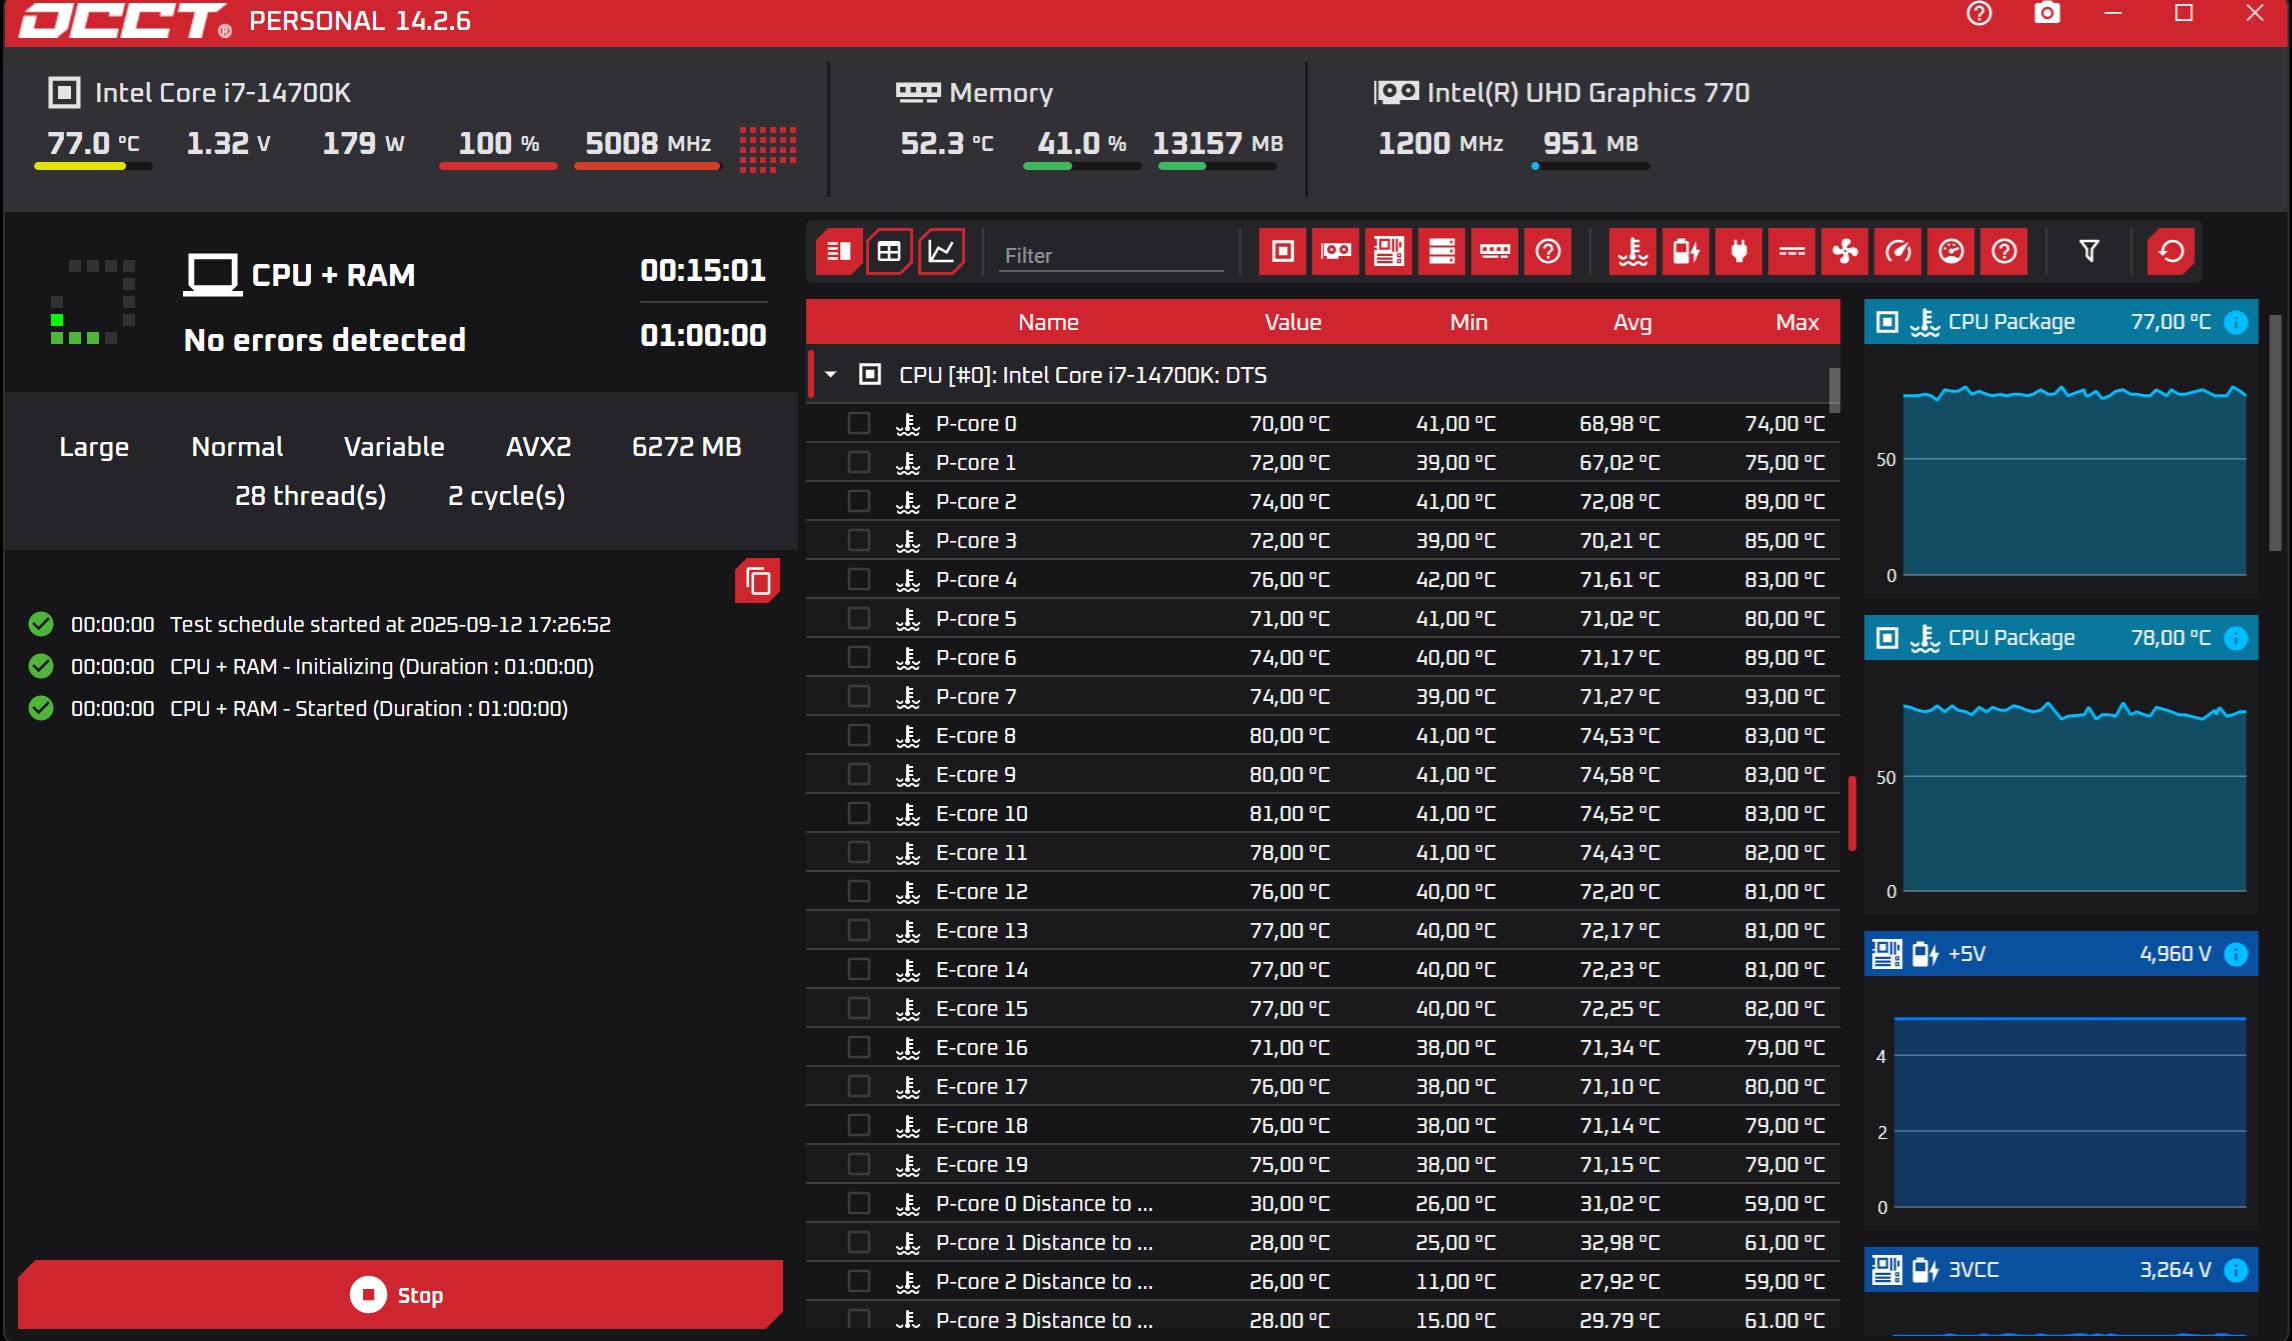Collapse the CPU [#0] DTS sensor group
Screen dimensions: 2292x1341
tap(830, 375)
